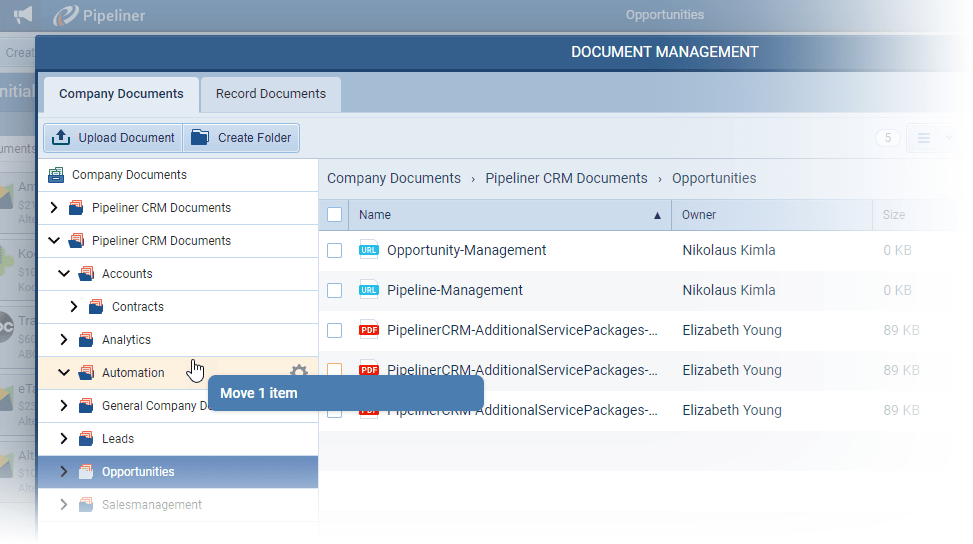
Task: Switch to the Record Documents tab
Action: [x=271, y=94]
